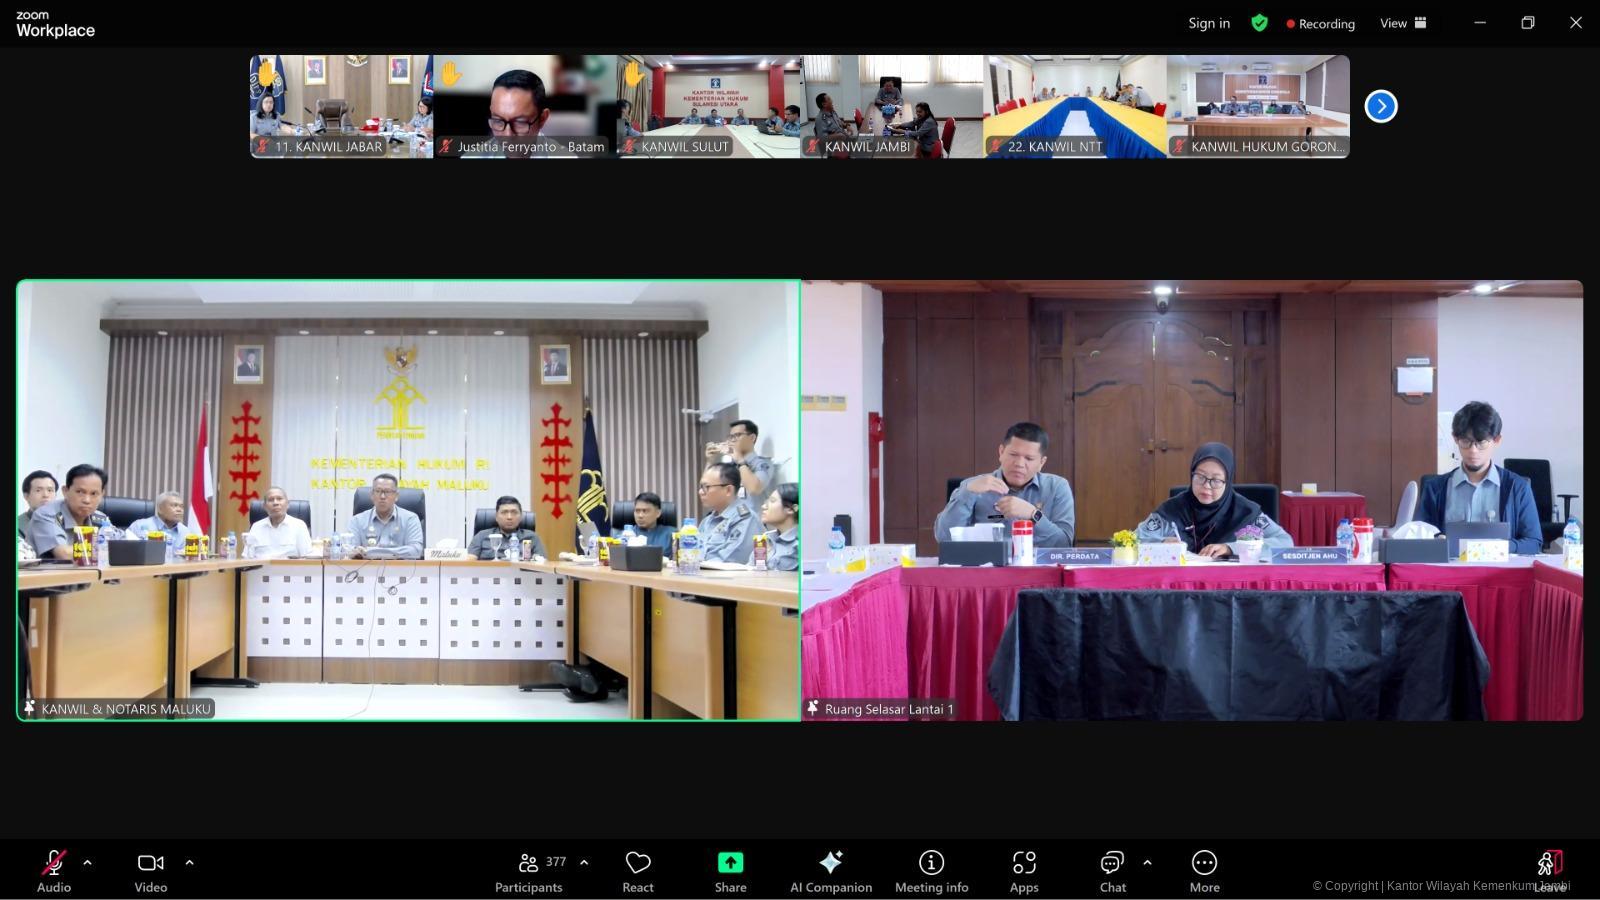Image resolution: width=1600 pixels, height=900 pixels.
Task: Click the Sign in link
Action: coord(1209,23)
